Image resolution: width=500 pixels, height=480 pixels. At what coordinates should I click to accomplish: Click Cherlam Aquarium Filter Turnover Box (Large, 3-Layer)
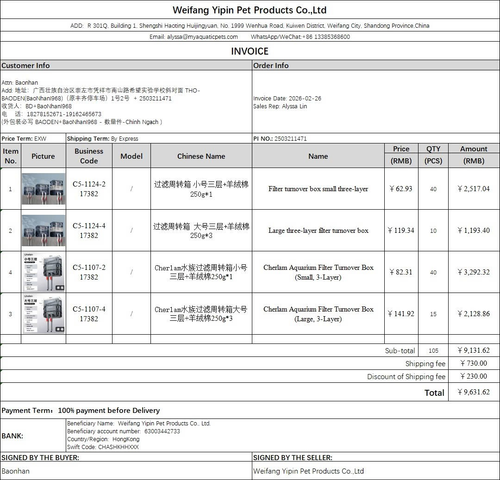pyautogui.click(x=318, y=314)
